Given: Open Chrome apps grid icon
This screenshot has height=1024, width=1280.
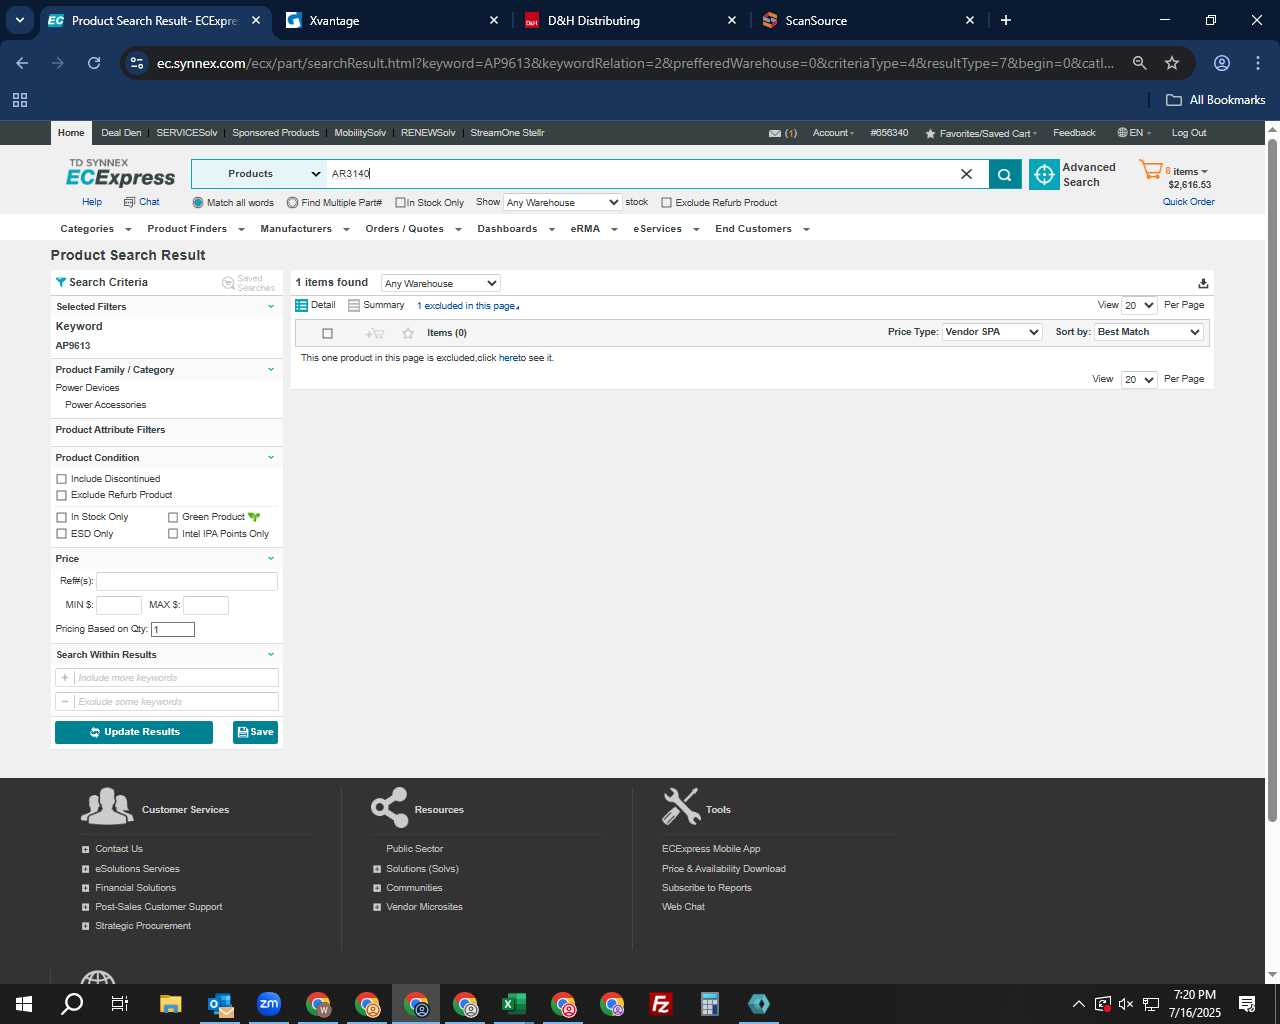Looking at the screenshot, I should point(20,100).
